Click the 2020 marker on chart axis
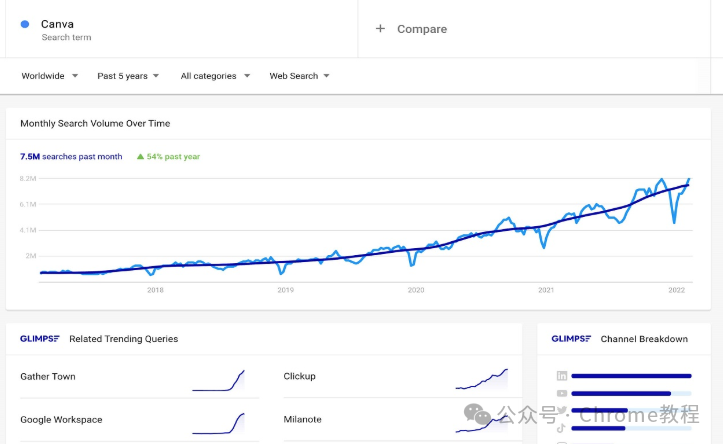Image resolution: width=723 pixels, height=444 pixels. pyautogui.click(x=416, y=290)
